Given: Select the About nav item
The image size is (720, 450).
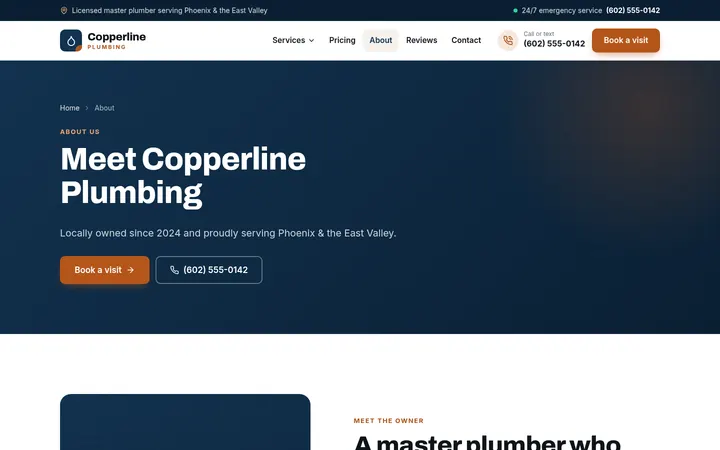Looking at the screenshot, I should click(381, 40).
